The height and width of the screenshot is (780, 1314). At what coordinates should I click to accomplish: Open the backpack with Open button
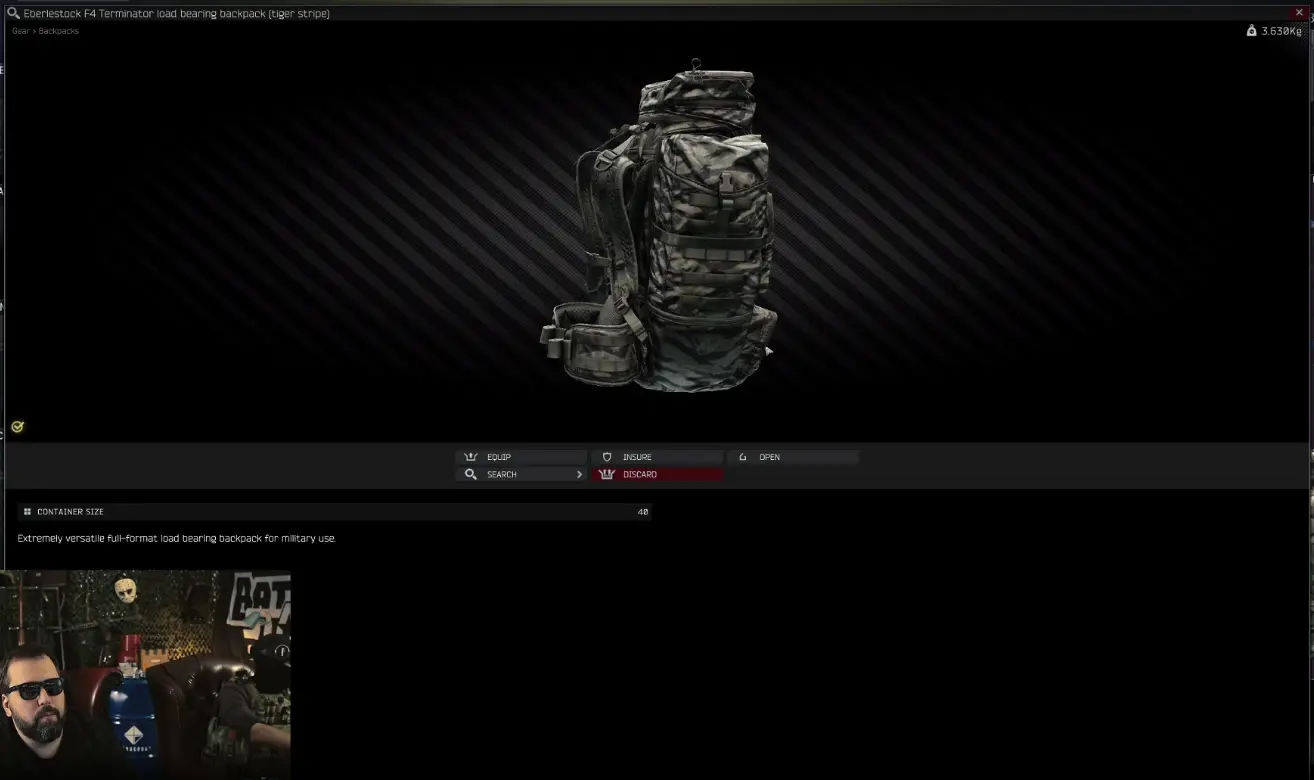pos(793,457)
